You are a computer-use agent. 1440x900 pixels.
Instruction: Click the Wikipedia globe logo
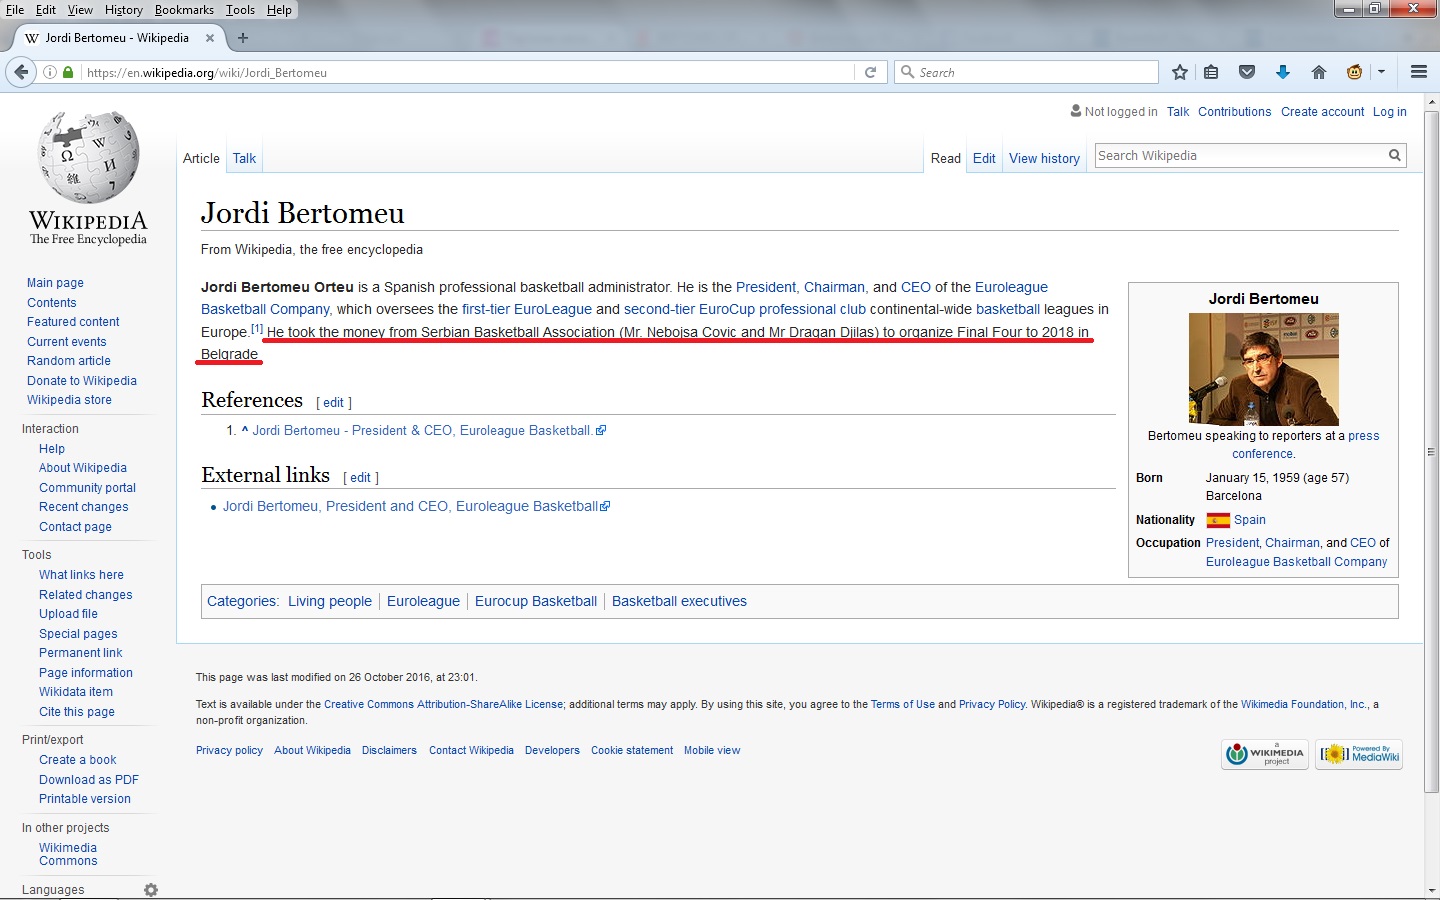click(x=89, y=177)
